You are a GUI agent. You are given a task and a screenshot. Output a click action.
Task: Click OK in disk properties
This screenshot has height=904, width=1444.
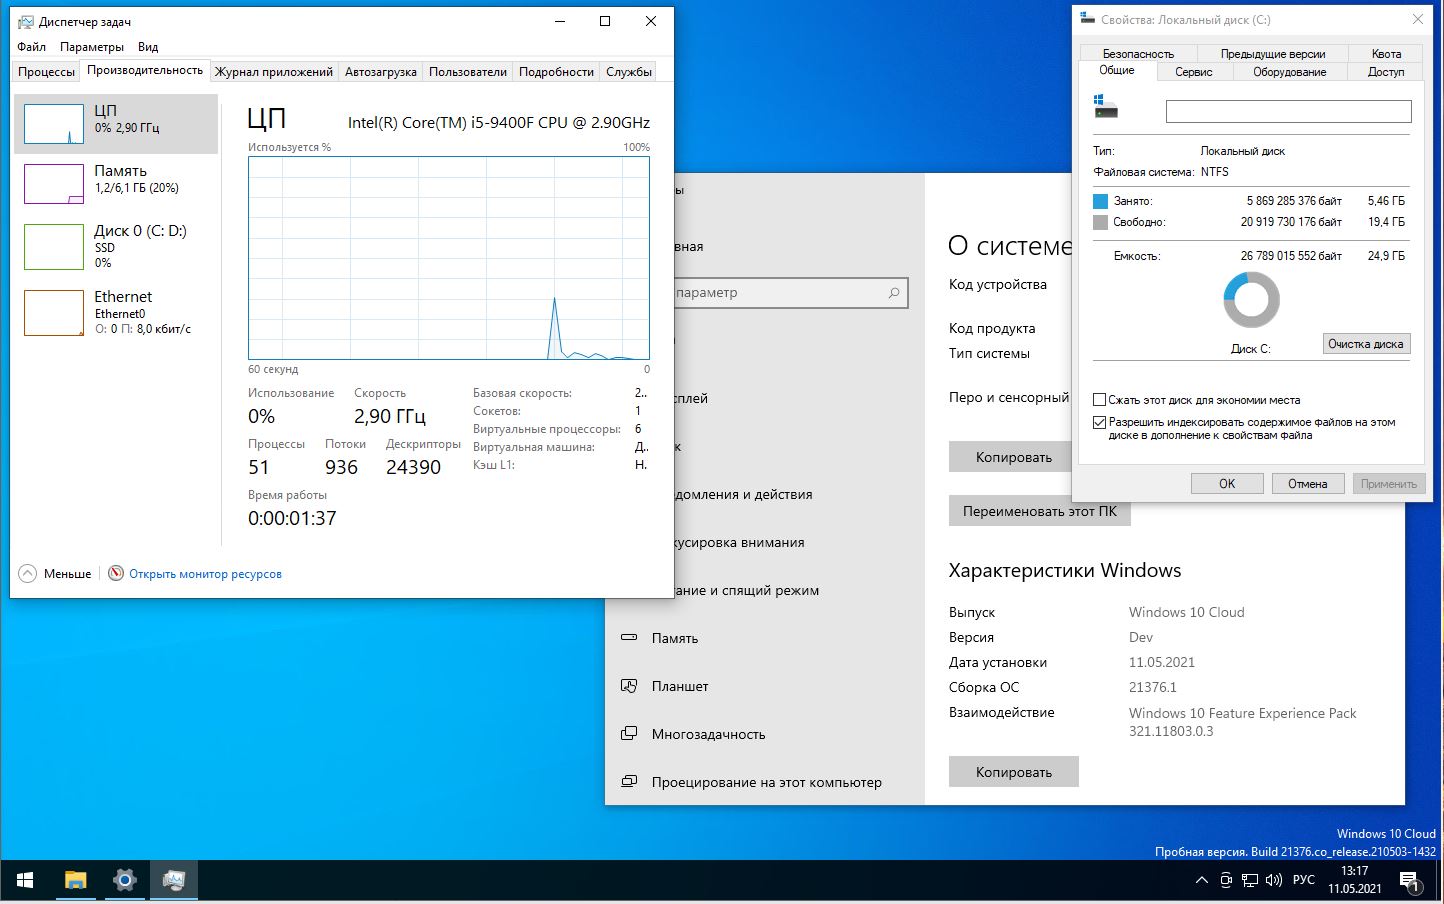tap(1227, 484)
